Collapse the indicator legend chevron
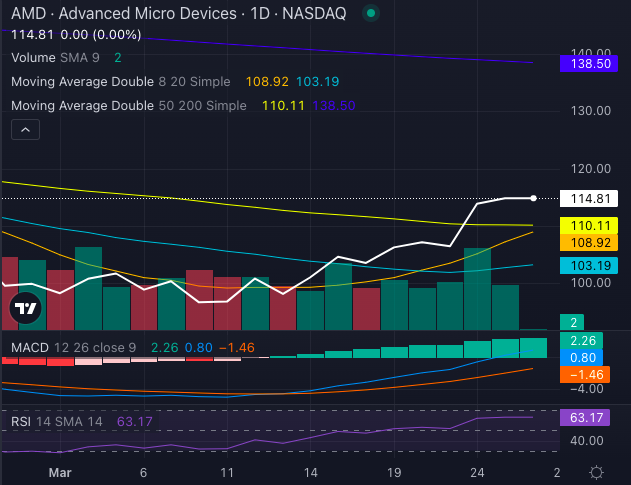Viewport: 631px width, 485px height. coord(26,130)
